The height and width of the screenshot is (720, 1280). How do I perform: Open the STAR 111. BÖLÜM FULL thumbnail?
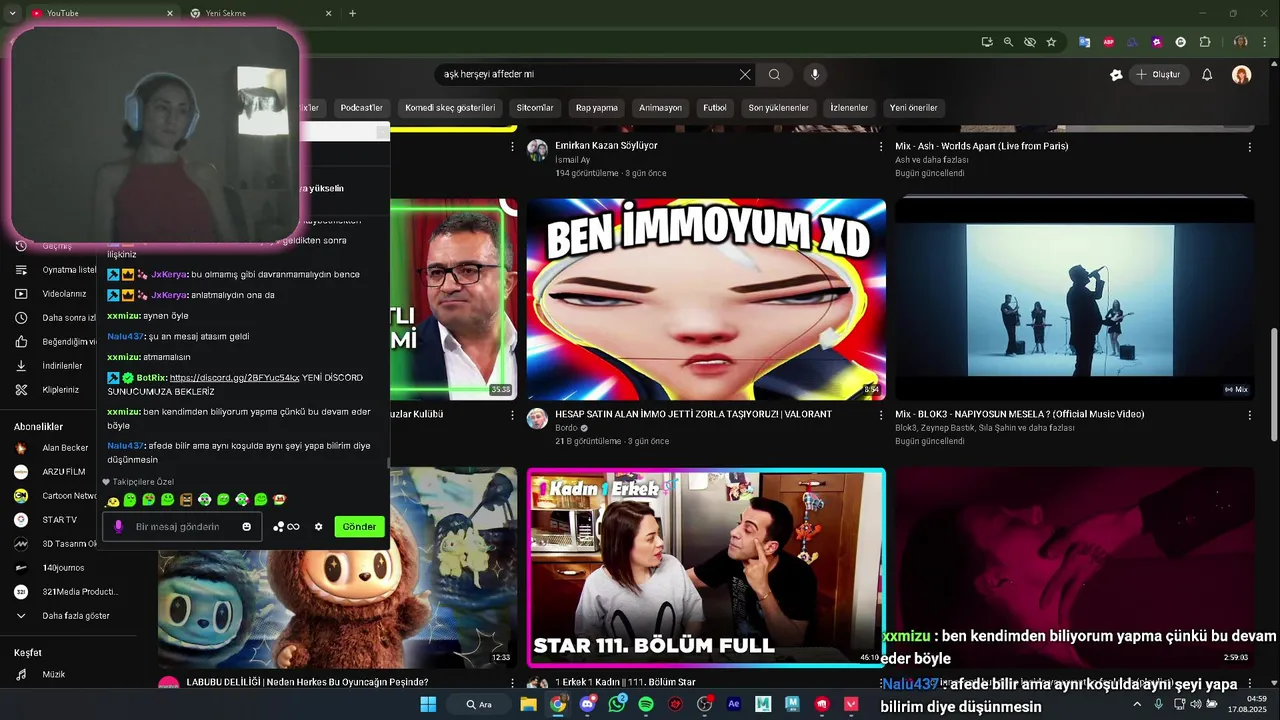tap(706, 567)
